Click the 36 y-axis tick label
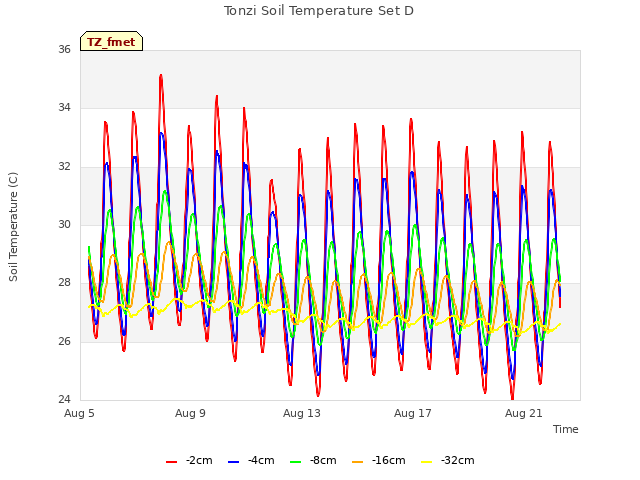The image size is (640, 480). tap(64, 49)
